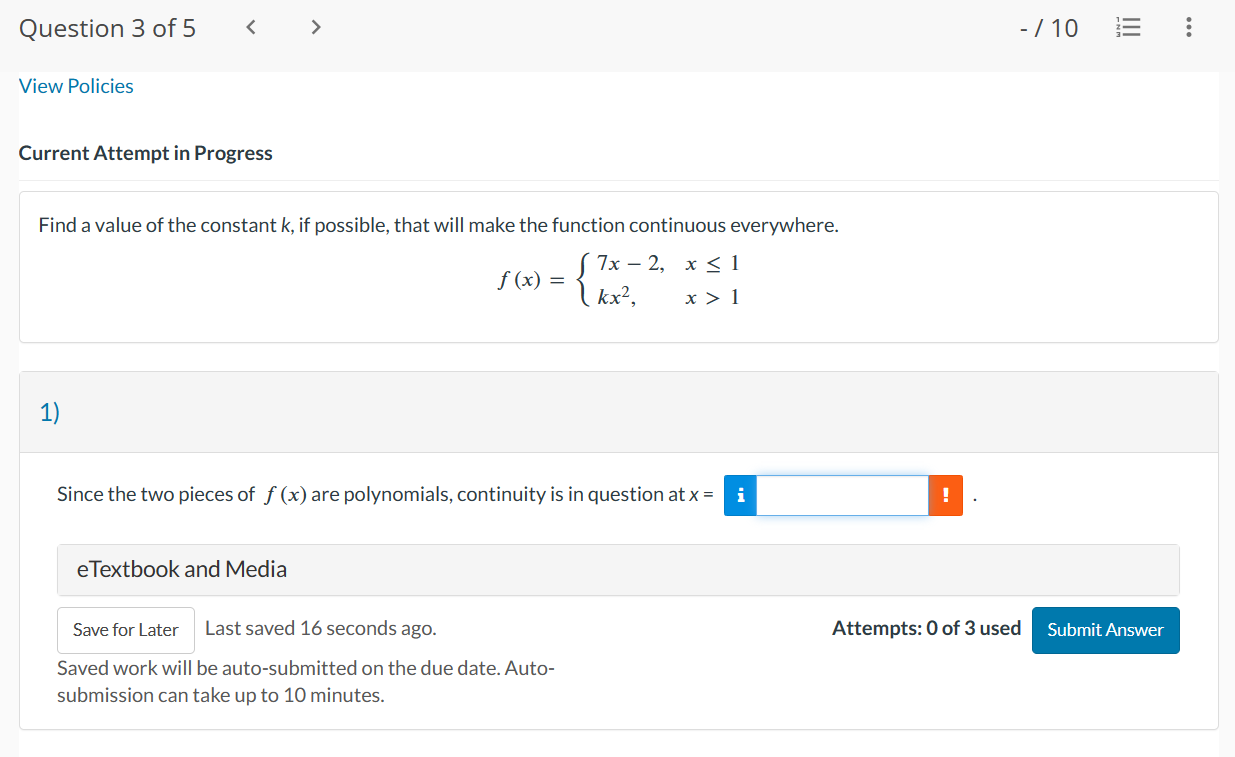Open the numbered question list icon
Screen dimensions: 1235x757
tap(1128, 27)
